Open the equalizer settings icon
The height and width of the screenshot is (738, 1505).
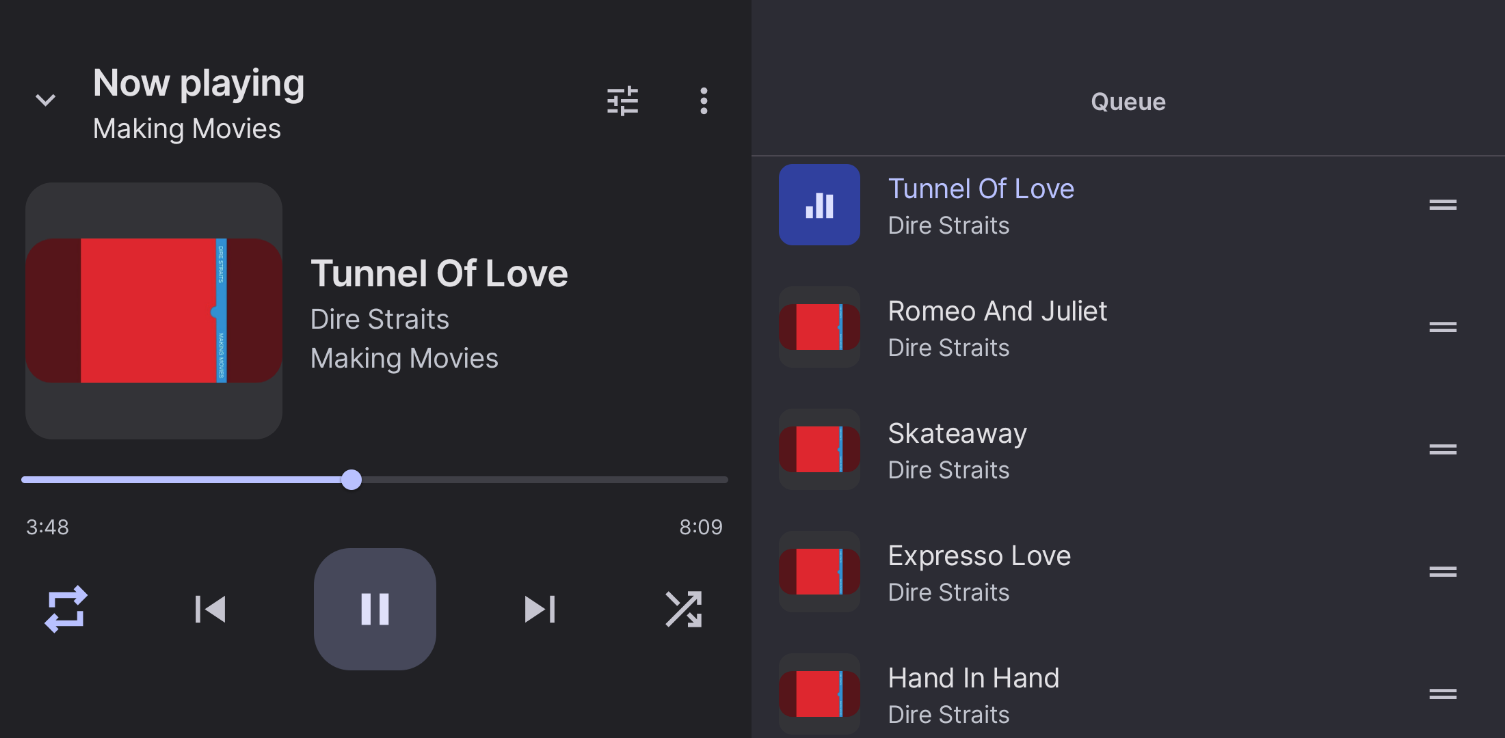(623, 101)
